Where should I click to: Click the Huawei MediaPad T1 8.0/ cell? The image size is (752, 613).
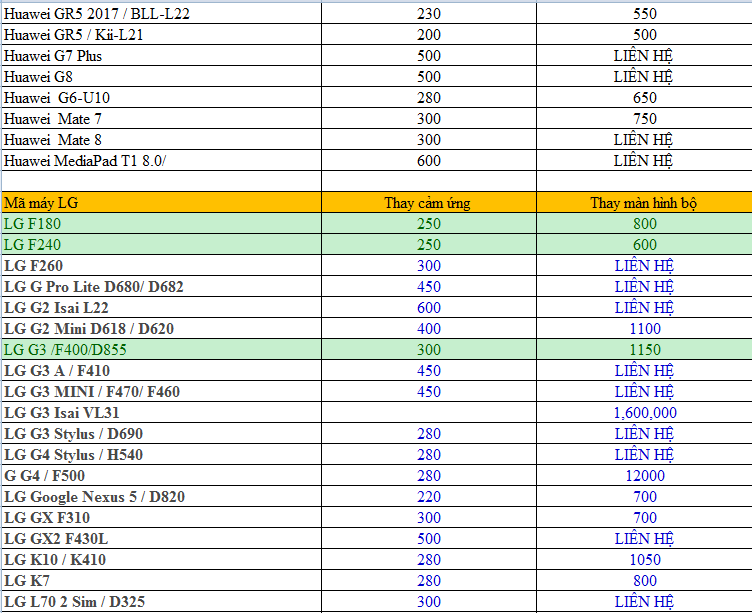click(162, 161)
